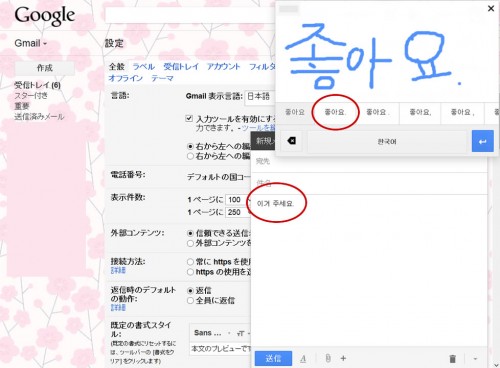The image size is (500, 368).
Task: Select 返信 as default reply behavior
Action: (190, 291)
